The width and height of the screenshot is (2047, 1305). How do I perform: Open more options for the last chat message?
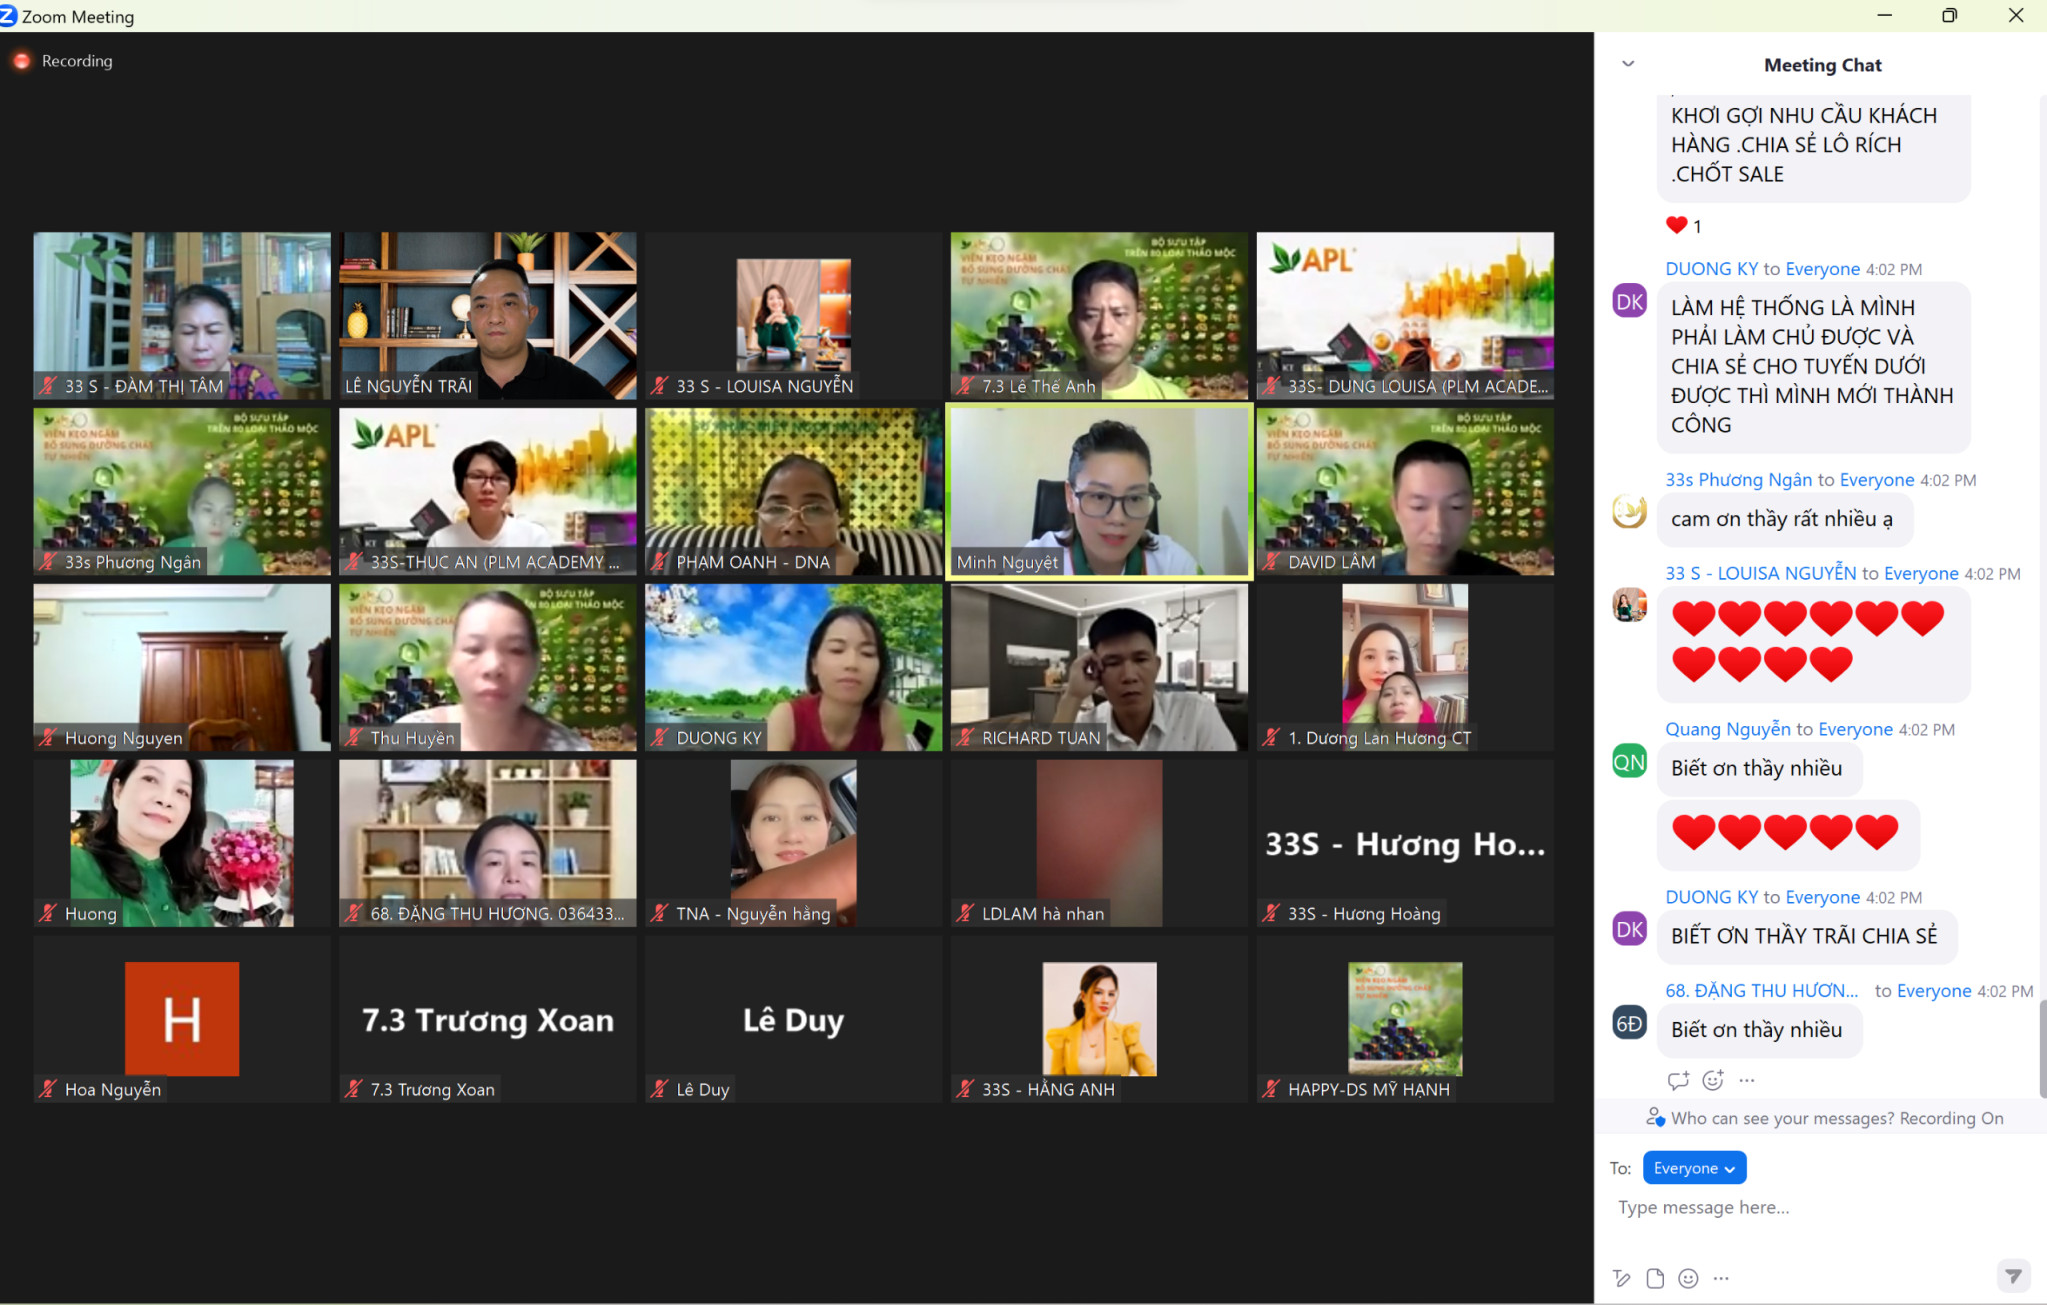click(x=1747, y=1080)
